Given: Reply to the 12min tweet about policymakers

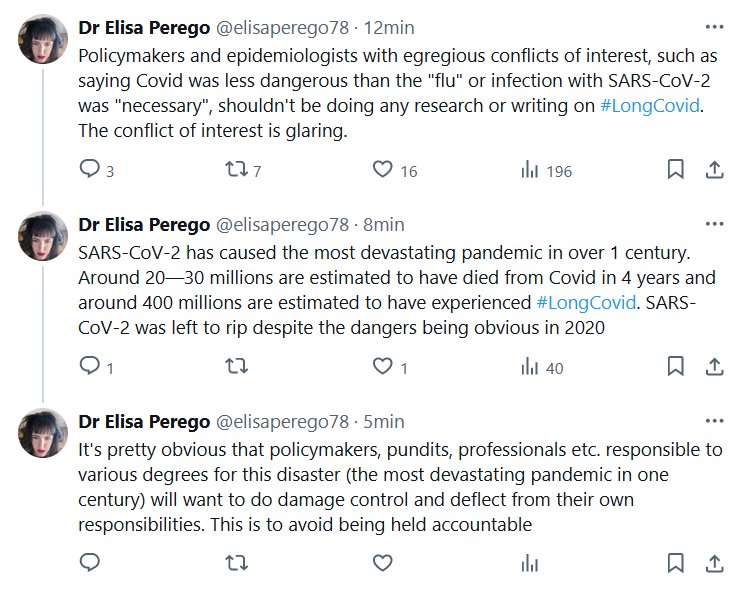Looking at the screenshot, I should [90, 170].
